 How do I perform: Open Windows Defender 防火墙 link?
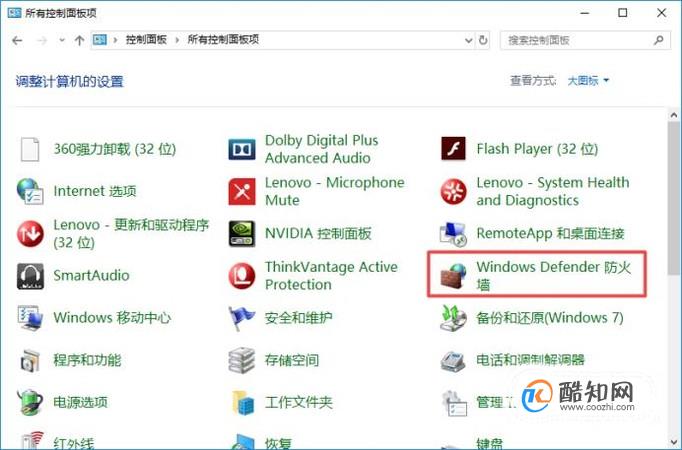coord(553,276)
